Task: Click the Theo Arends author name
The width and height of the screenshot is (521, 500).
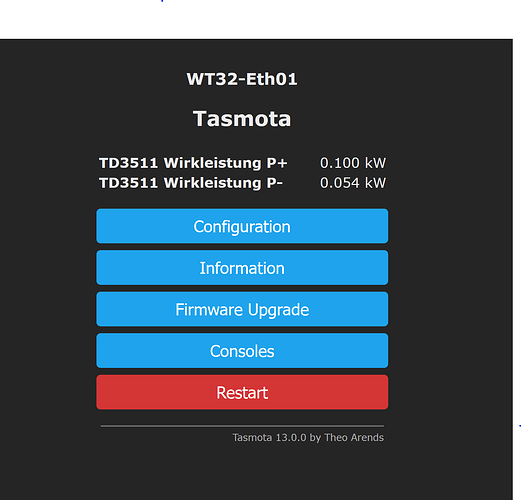Action: pos(354,437)
